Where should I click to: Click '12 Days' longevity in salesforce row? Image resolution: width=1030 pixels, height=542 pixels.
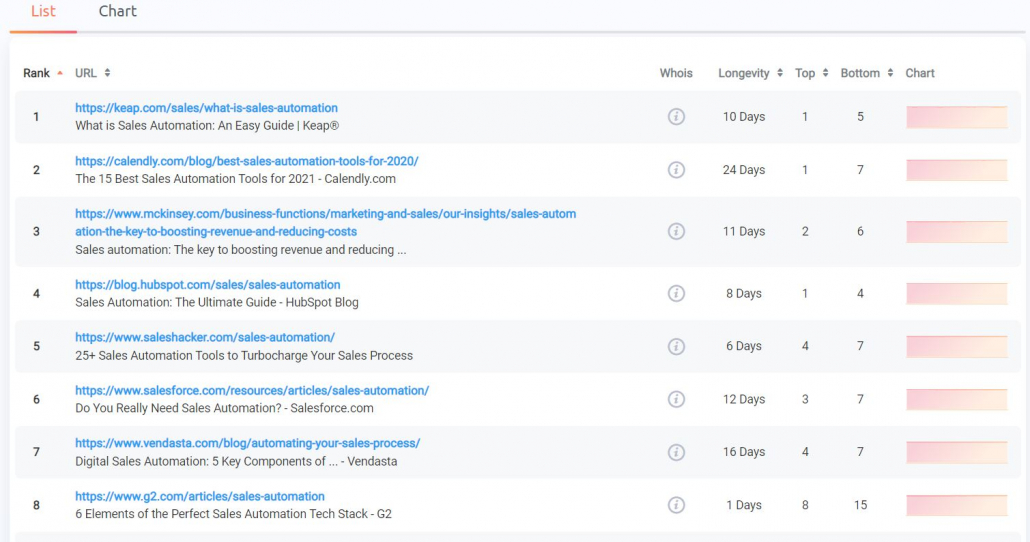744,399
